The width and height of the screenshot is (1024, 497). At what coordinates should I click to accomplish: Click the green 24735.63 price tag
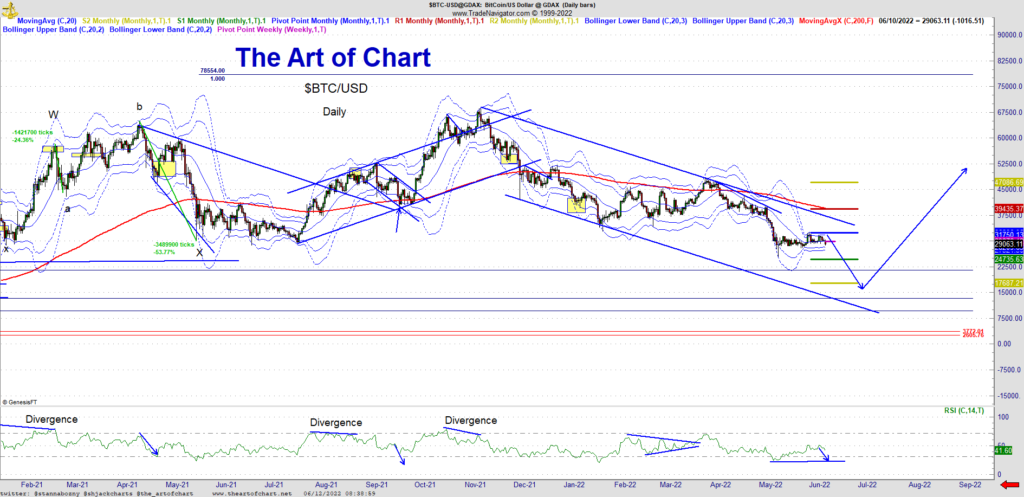coord(1006,259)
